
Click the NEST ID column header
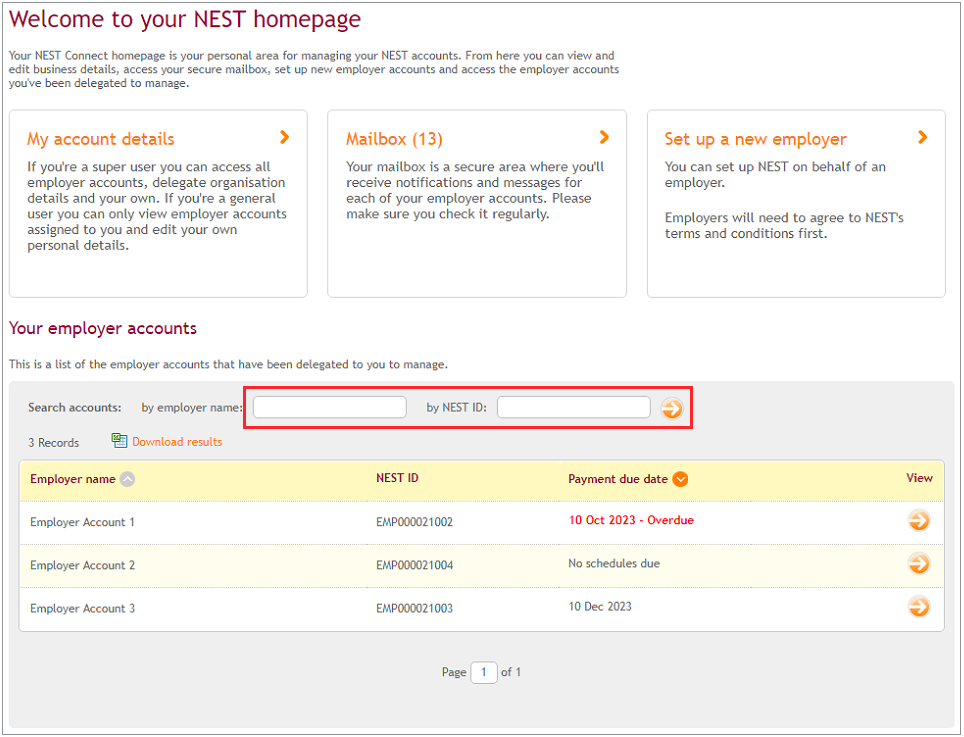point(397,478)
